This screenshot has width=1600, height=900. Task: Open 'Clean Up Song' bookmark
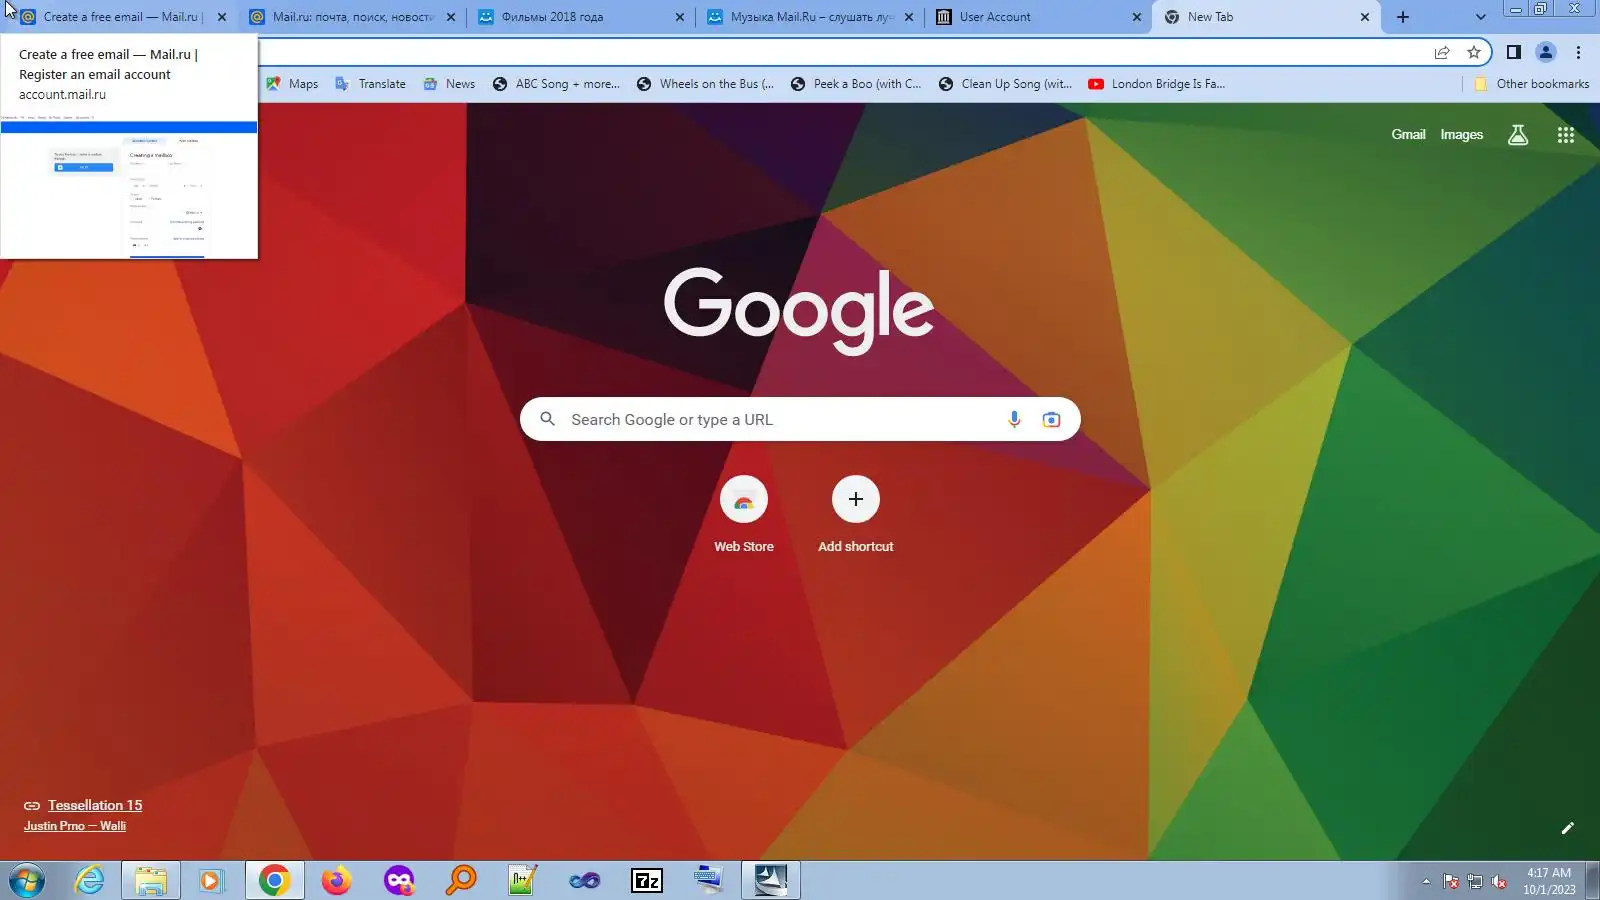click(1005, 84)
